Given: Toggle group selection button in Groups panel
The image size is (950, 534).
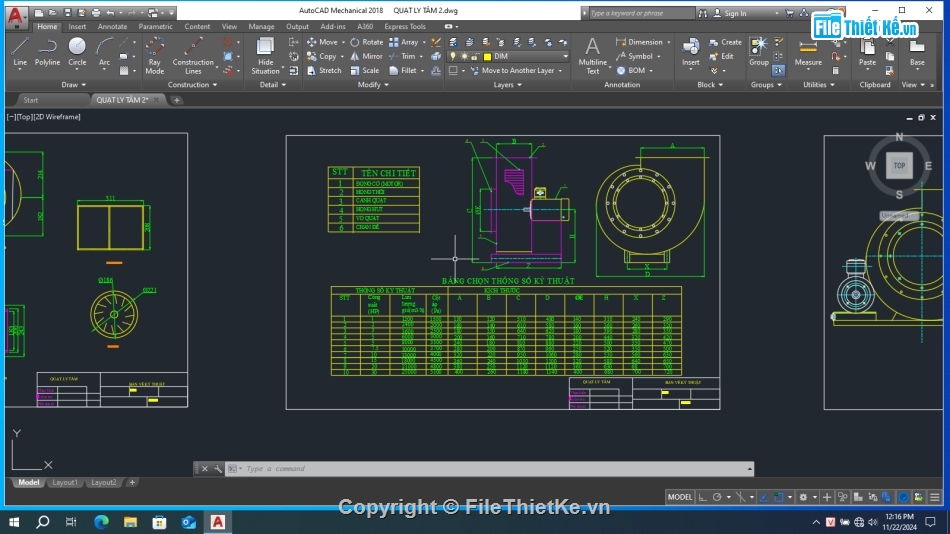Looking at the screenshot, I should coord(779,70).
